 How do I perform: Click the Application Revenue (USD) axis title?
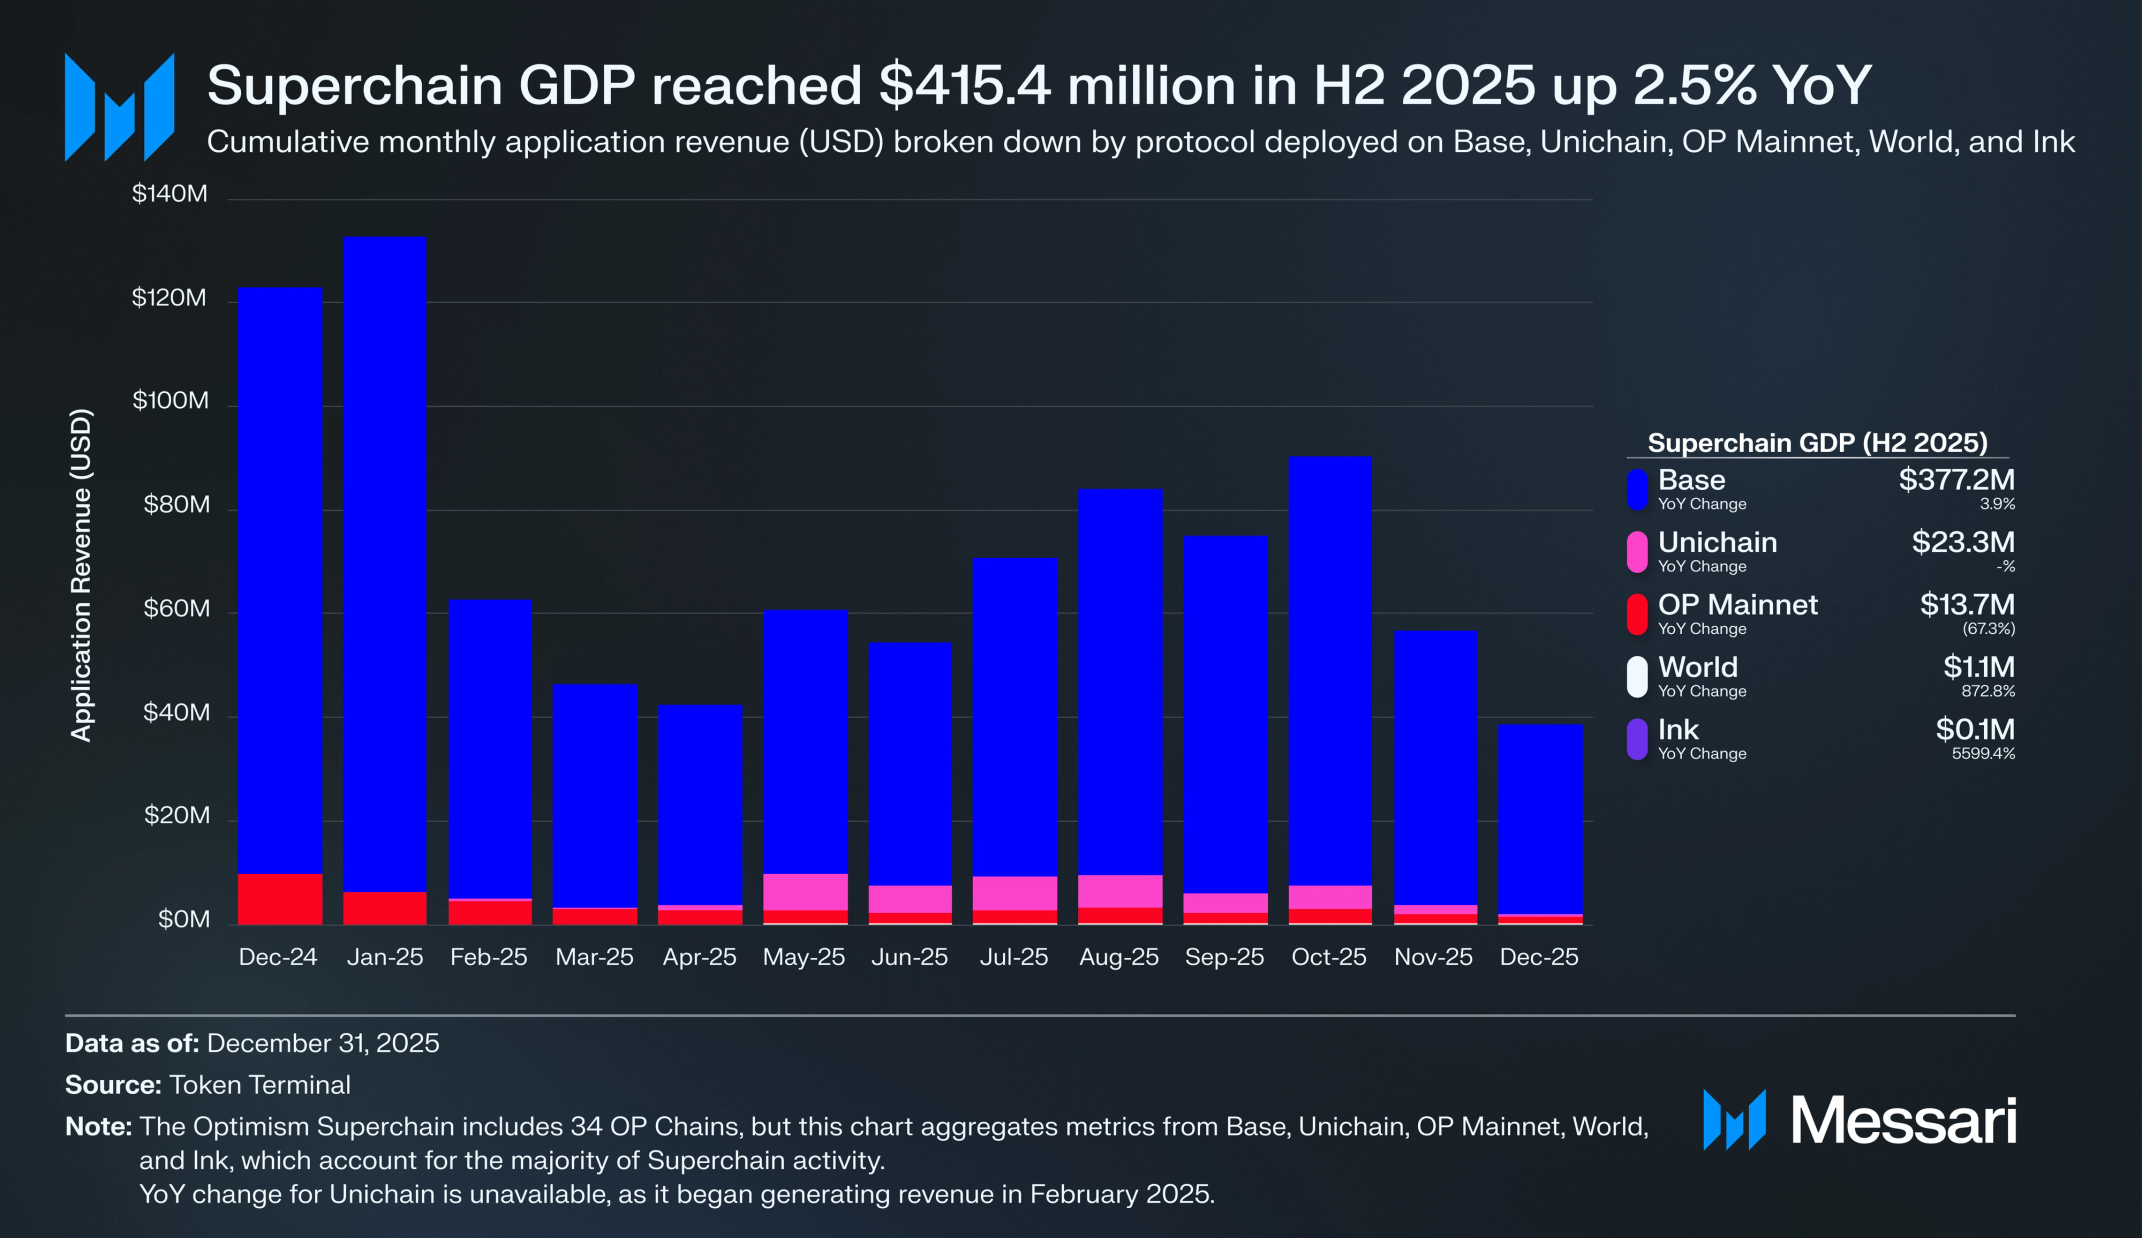[x=82, y=575]
